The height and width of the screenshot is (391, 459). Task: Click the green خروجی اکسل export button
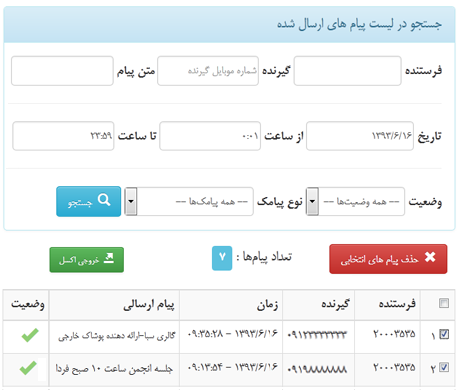click(87, 260)
